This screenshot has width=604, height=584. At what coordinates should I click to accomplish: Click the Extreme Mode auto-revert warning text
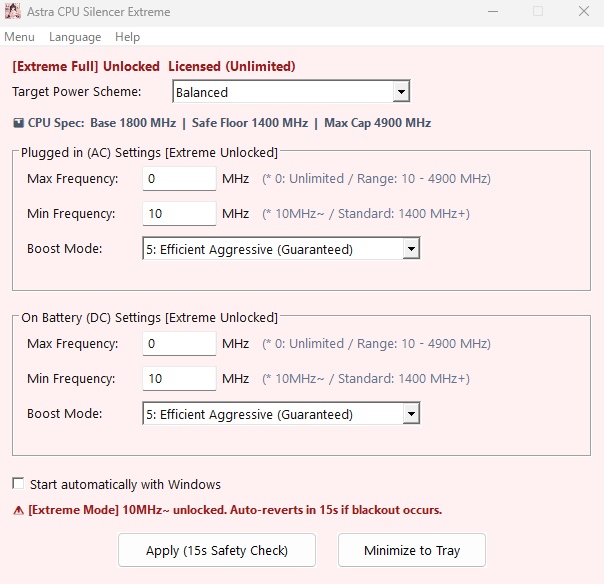[x=235, y=510]
